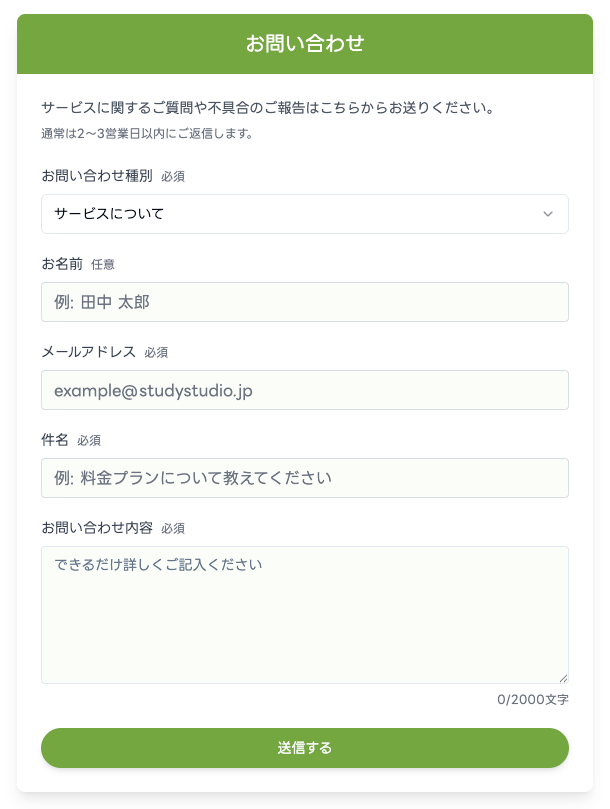Click the 2〜3営業日 reply time note
The height and width of the screenshot is (809, 610).
tap(146, 133)
